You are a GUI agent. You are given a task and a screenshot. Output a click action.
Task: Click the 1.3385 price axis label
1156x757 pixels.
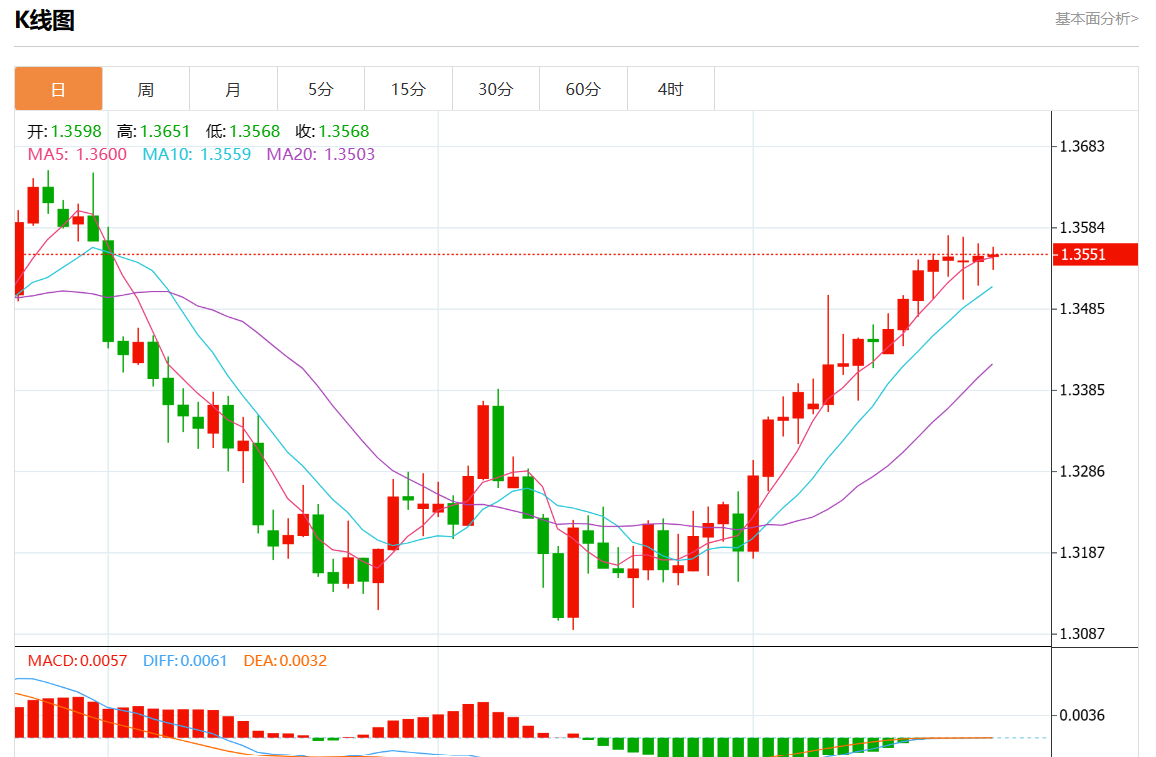click(1082, 389)
